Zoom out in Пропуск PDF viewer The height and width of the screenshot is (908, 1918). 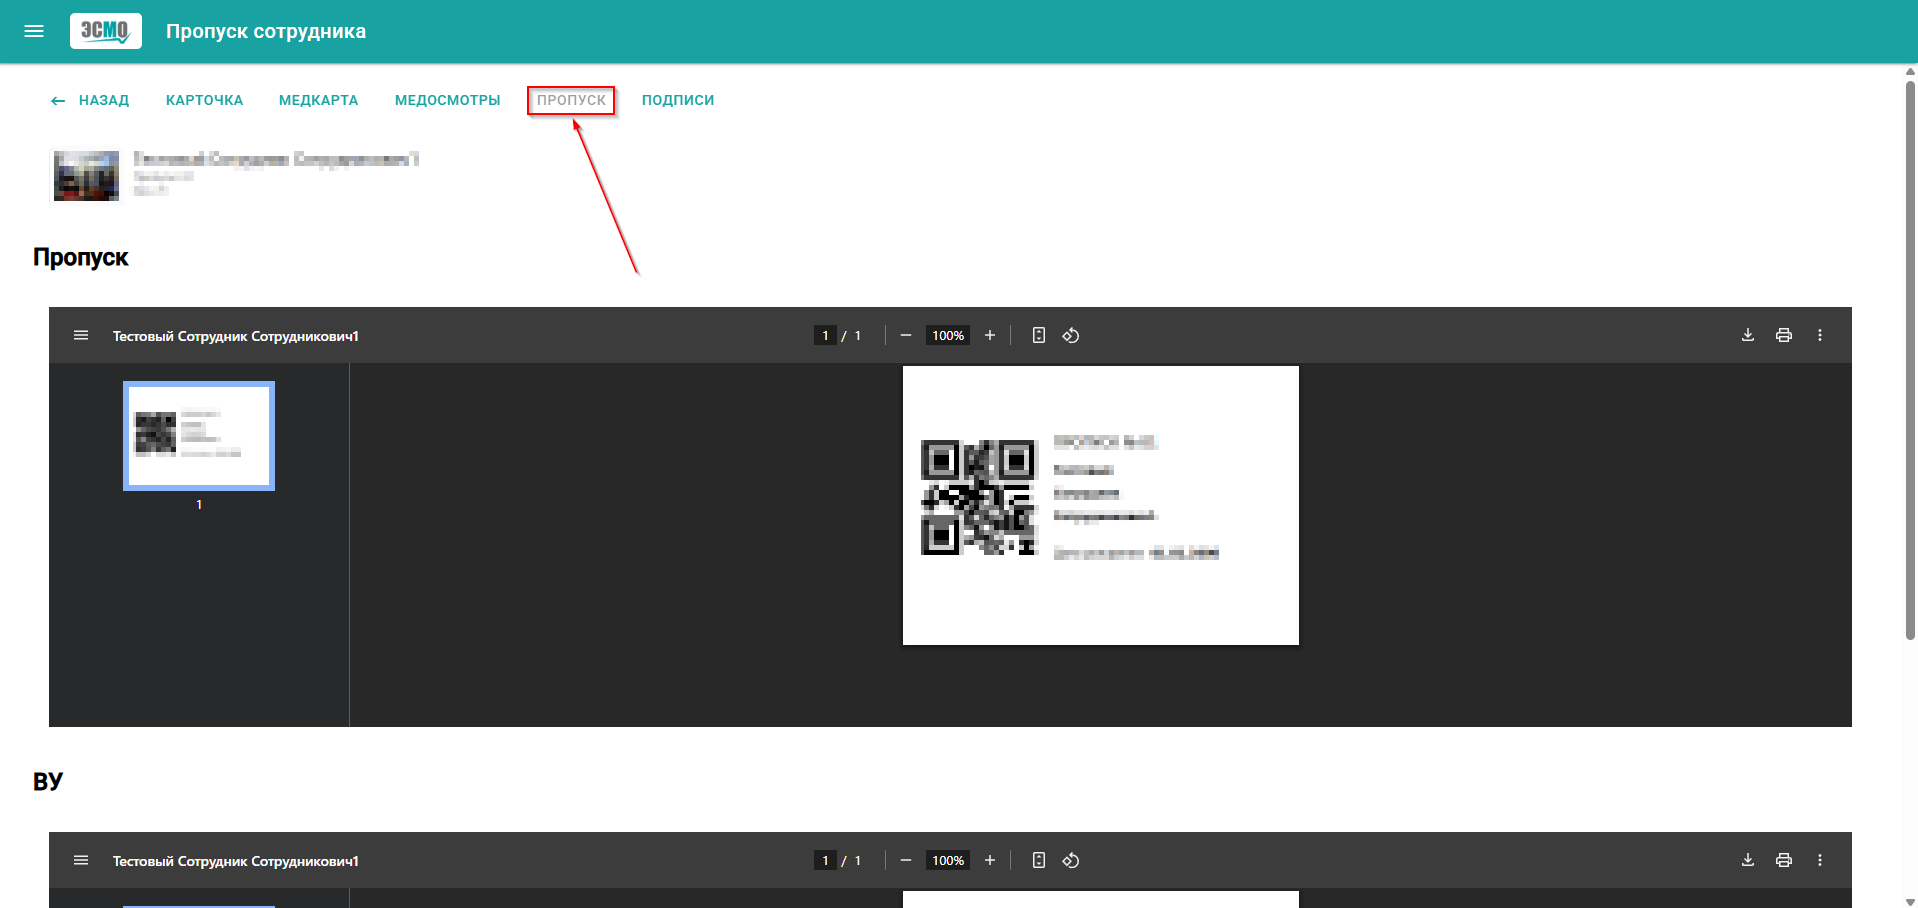(x=906, y=335)
